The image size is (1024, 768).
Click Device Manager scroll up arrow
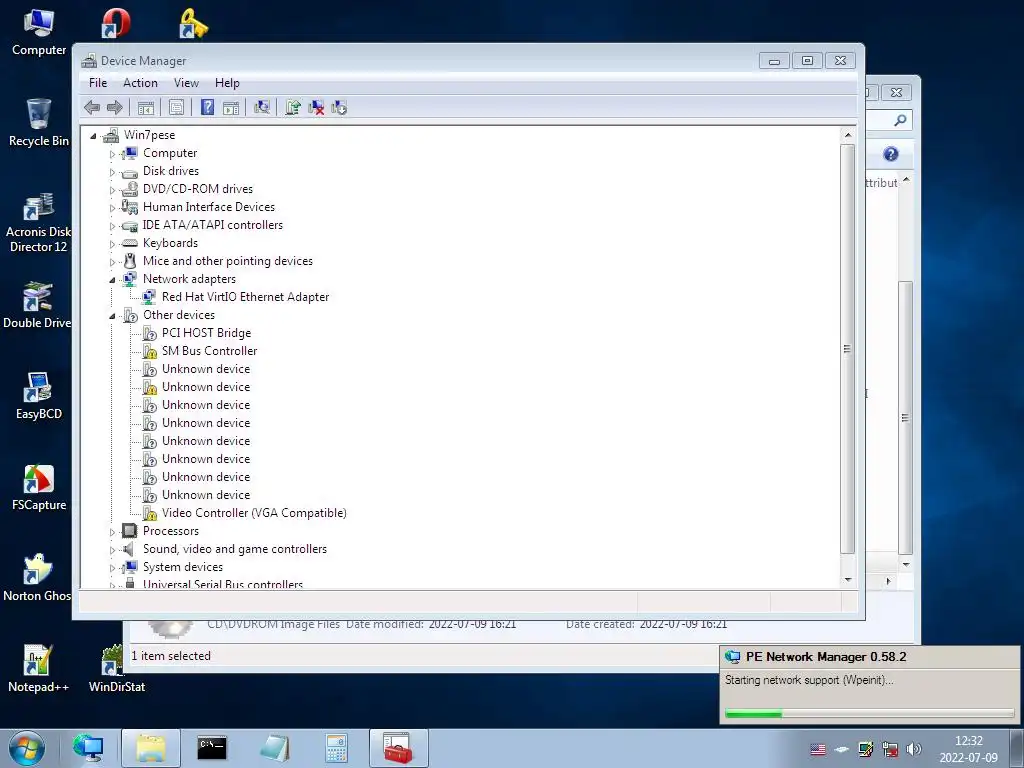pyautogui.click(x=848, y=135)
